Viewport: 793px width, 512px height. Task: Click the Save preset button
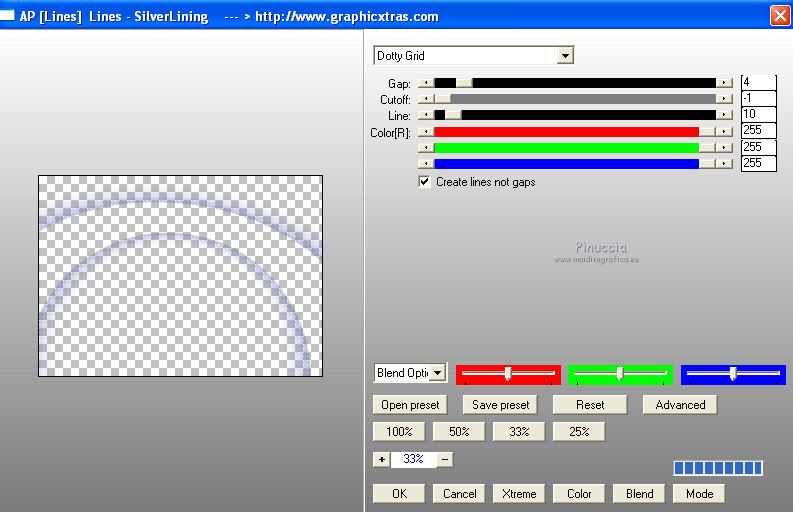500,405
